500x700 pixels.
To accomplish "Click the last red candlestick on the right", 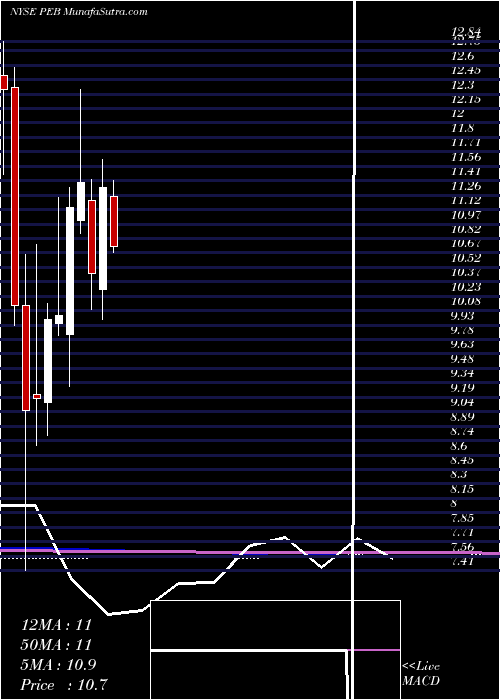I will click(x=114, y=221).
